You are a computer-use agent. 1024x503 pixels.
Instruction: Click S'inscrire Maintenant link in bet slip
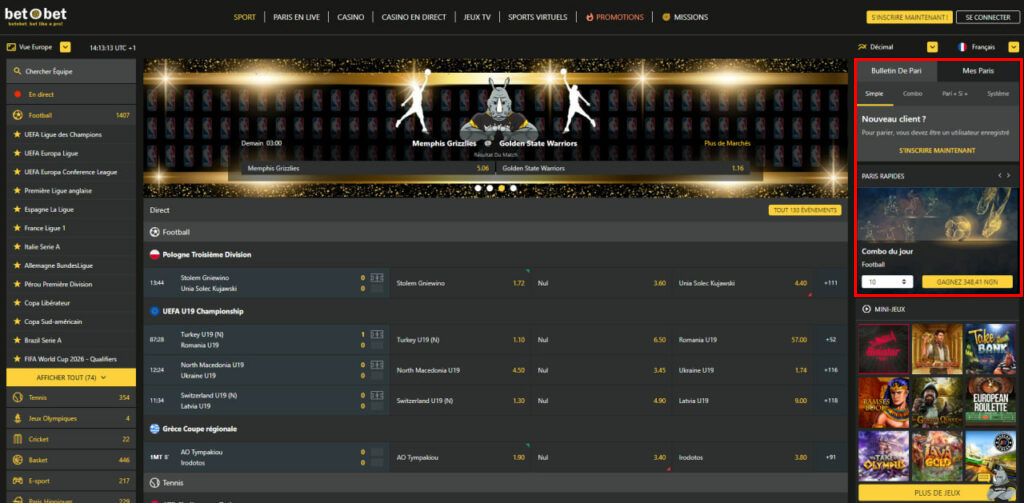(x=936, y=150)
